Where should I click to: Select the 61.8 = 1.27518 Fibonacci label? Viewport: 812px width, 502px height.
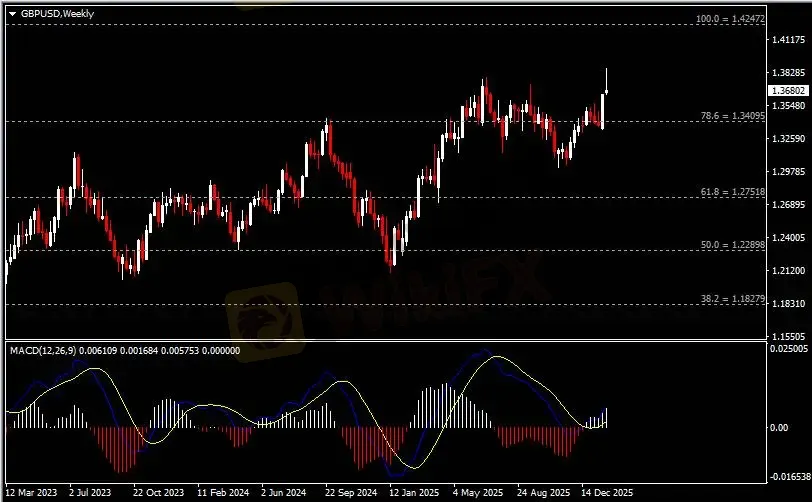733,192
